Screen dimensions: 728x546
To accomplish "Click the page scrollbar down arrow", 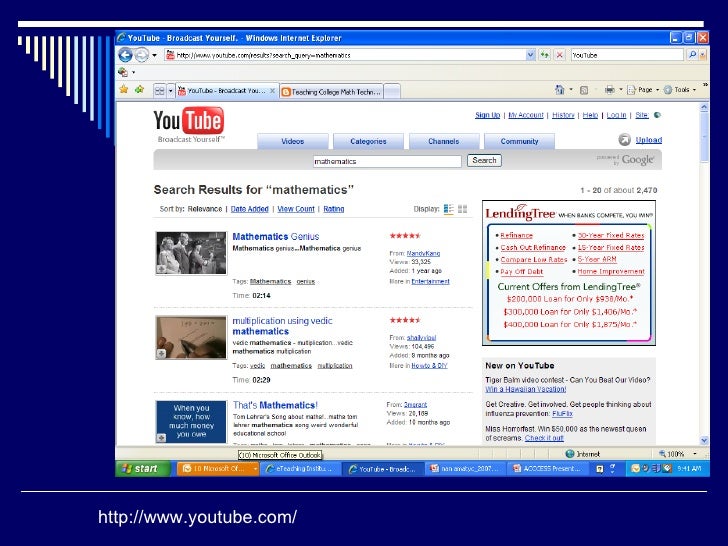I will (704, 440).
